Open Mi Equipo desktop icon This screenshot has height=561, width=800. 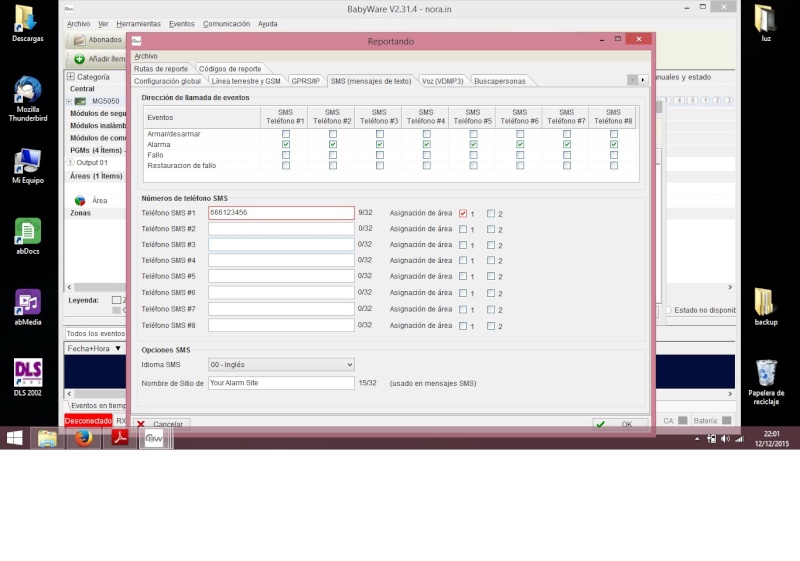point(28,166)
